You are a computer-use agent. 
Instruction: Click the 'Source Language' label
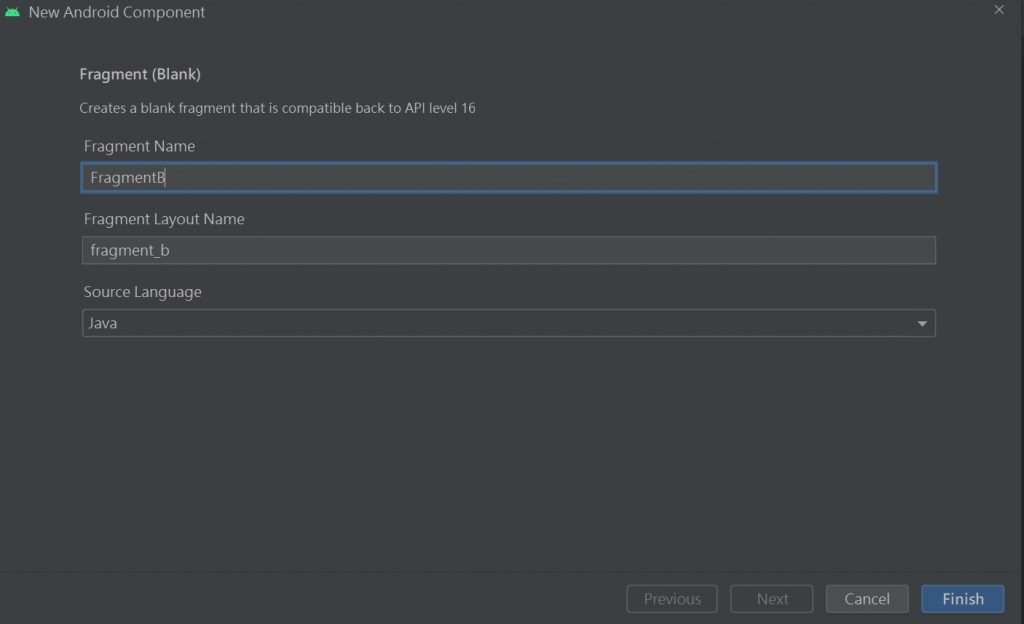coord(142,292)
